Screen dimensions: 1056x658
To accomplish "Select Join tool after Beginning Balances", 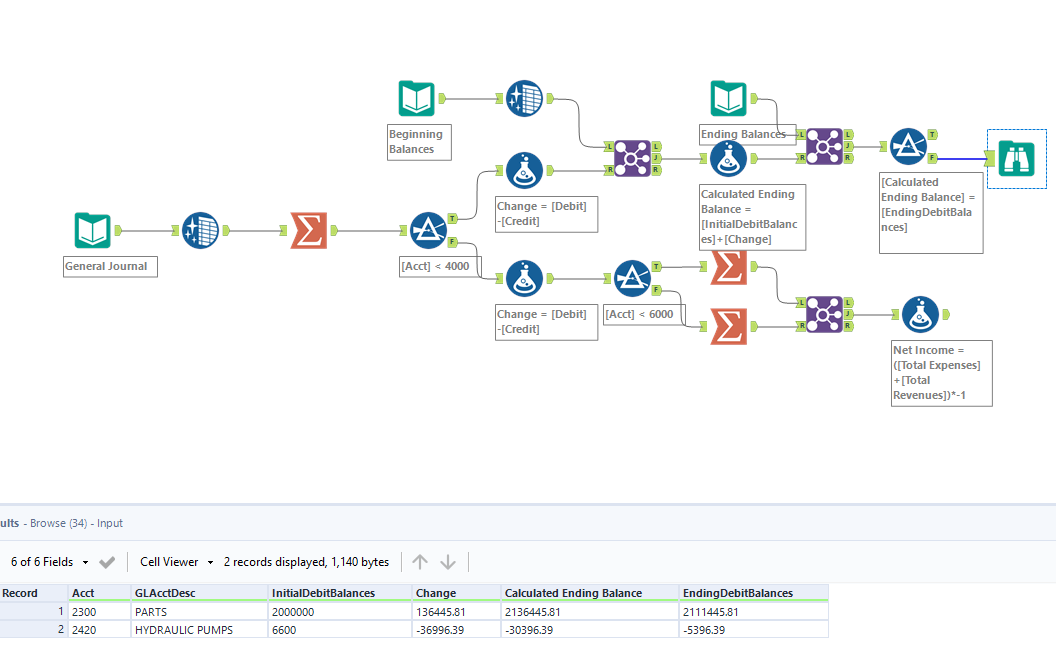I will coord(632,158).
